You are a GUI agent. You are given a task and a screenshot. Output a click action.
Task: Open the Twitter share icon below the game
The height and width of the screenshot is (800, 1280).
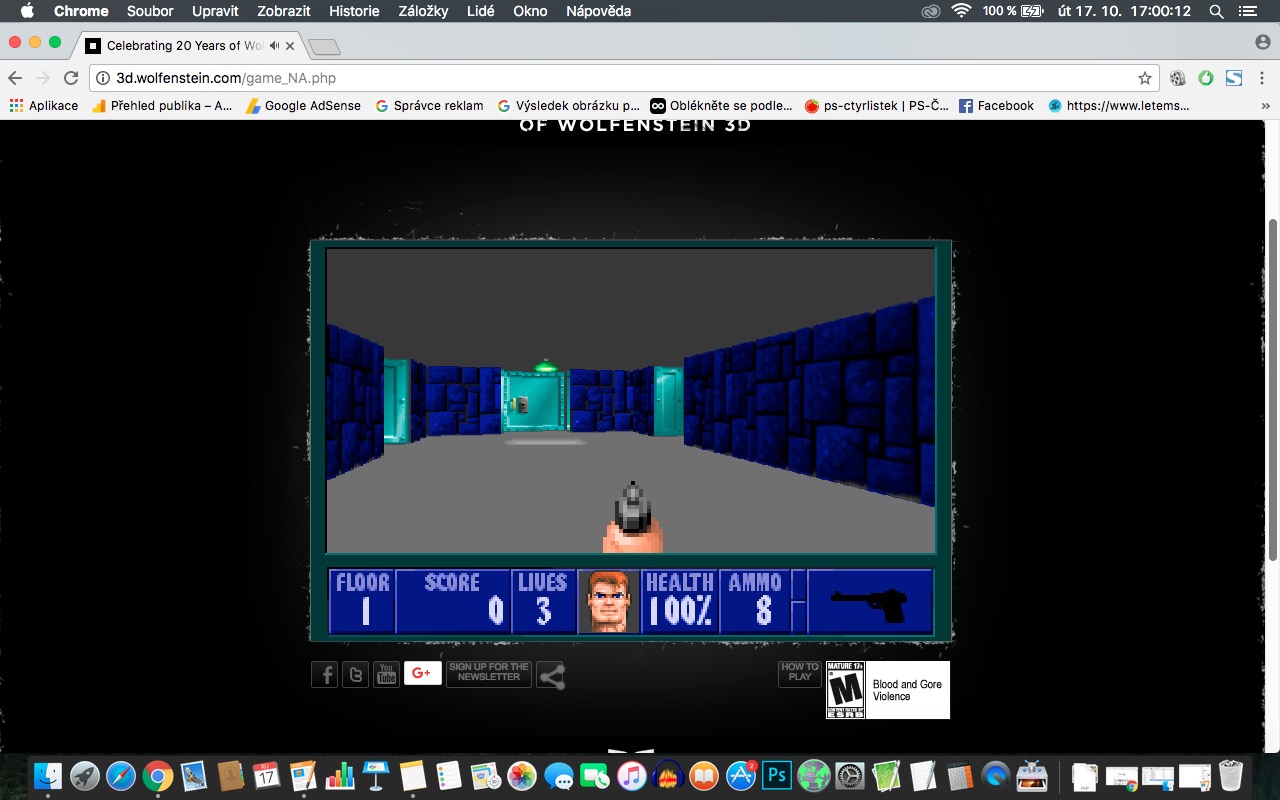355,675
